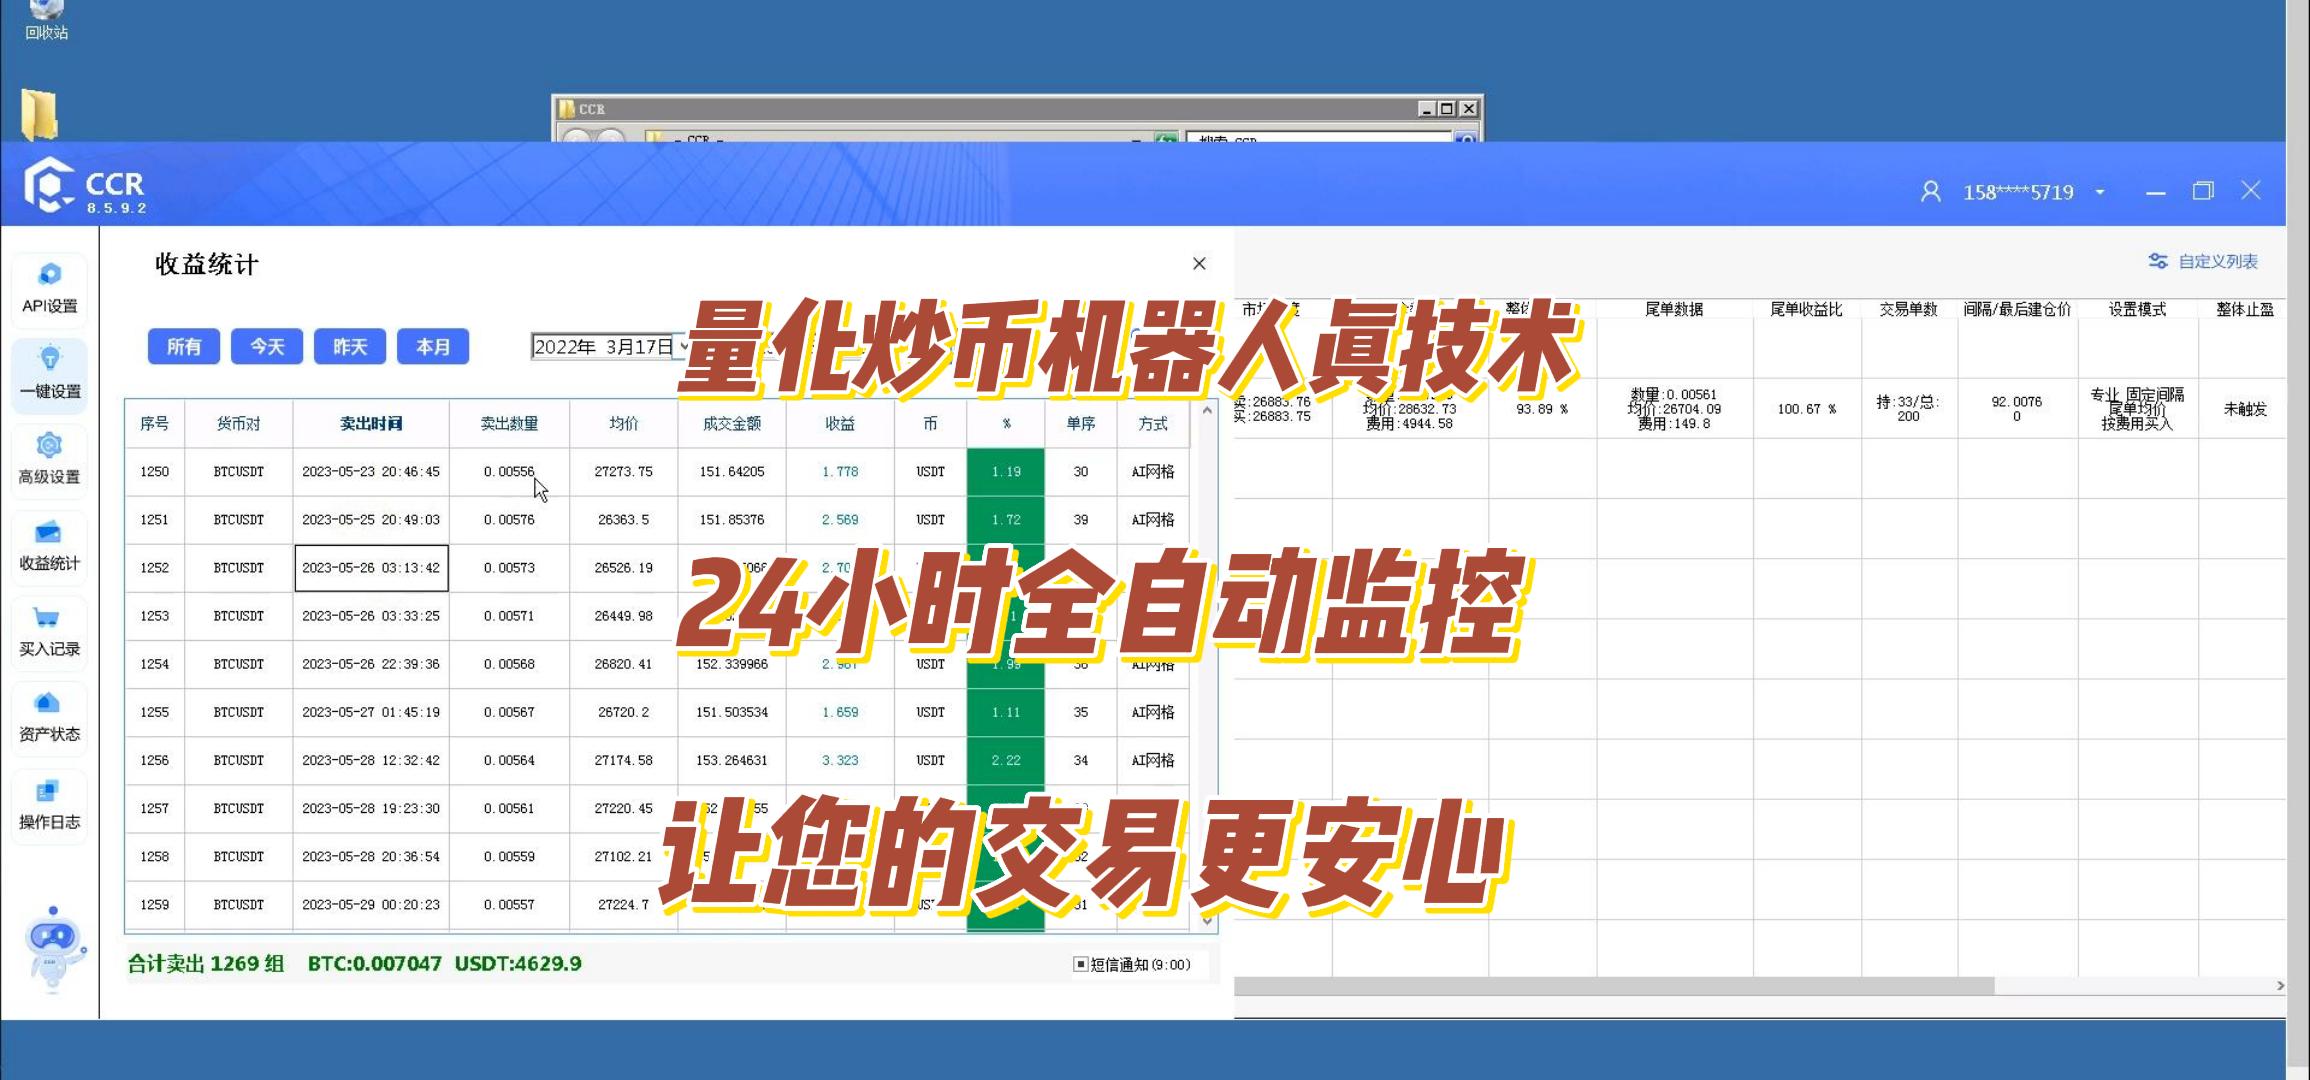Click percent cell 2.22

point(1006,760)
